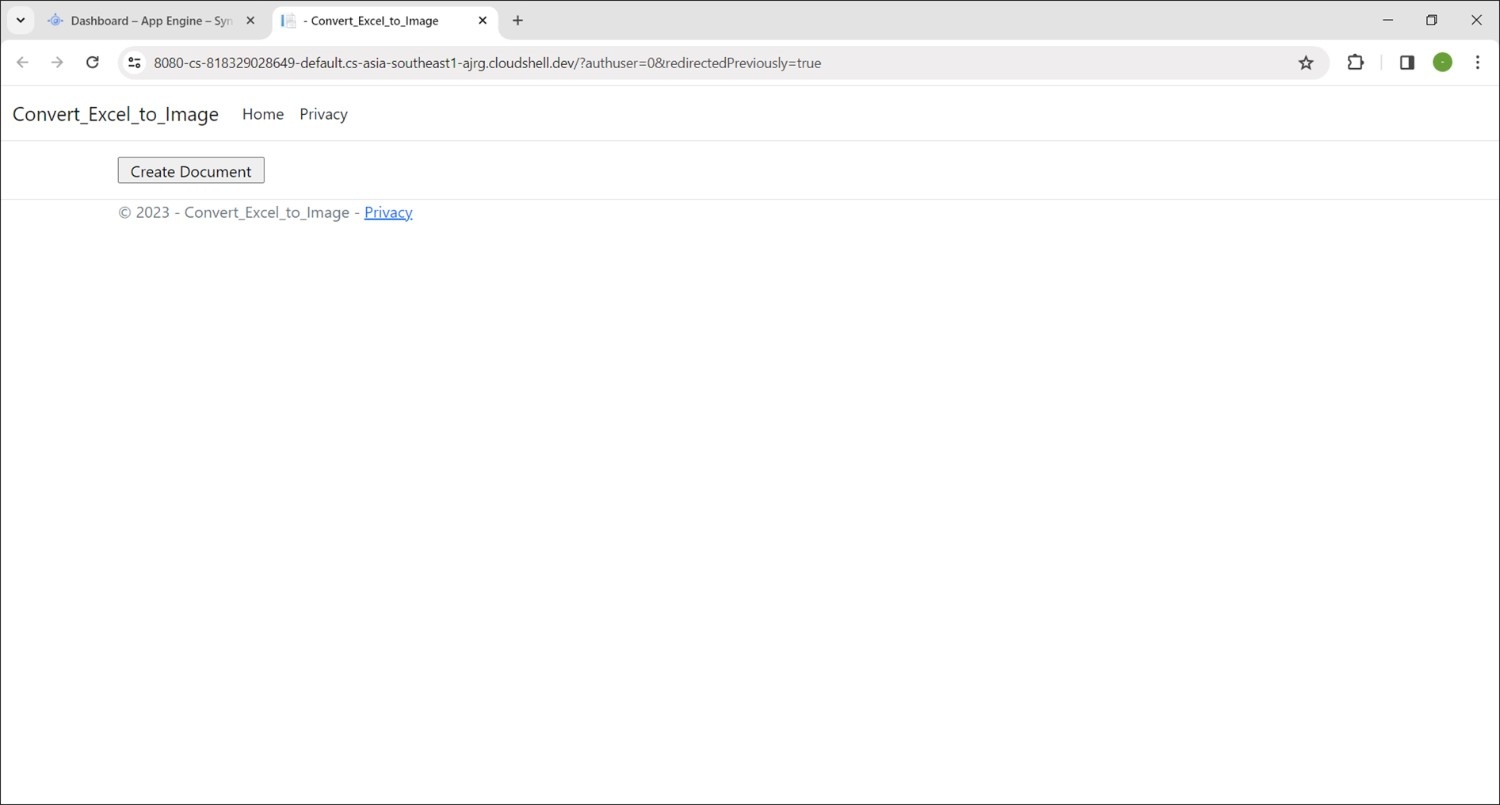The height and width of the screenshot is (805, 1500).
Task: Toggle the browser side panel icon
Action: (1407, 62)
